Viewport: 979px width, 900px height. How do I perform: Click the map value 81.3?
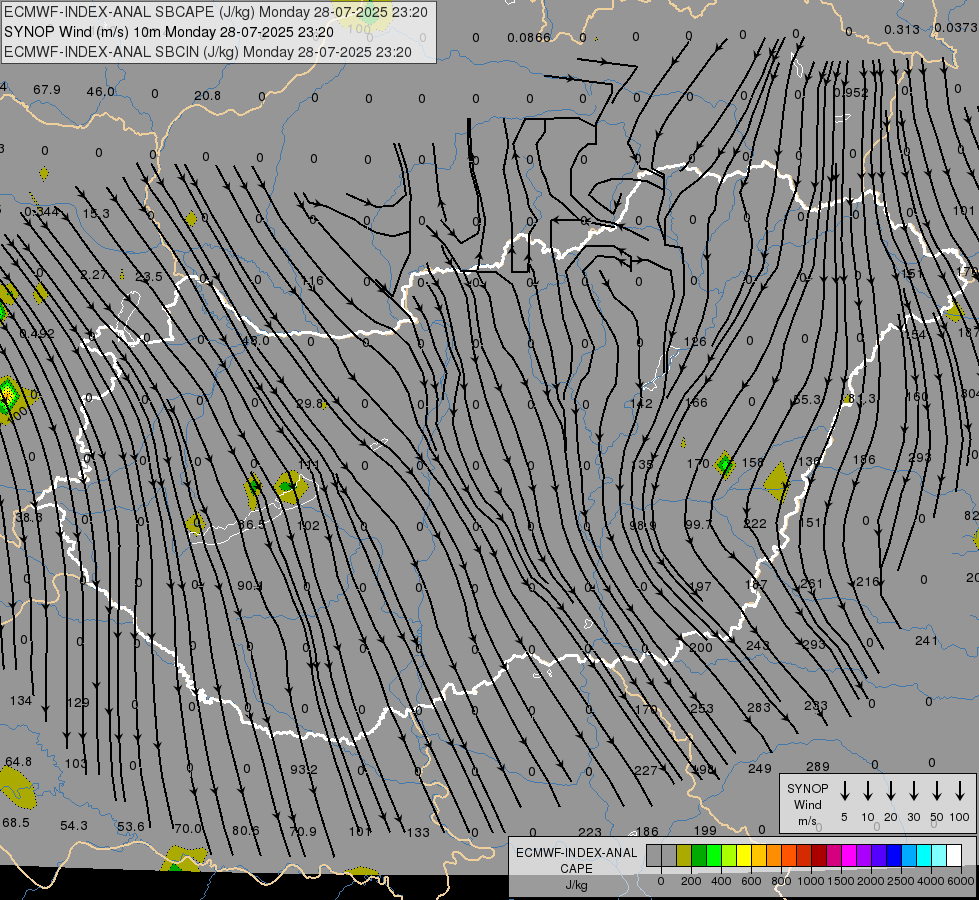862,398
